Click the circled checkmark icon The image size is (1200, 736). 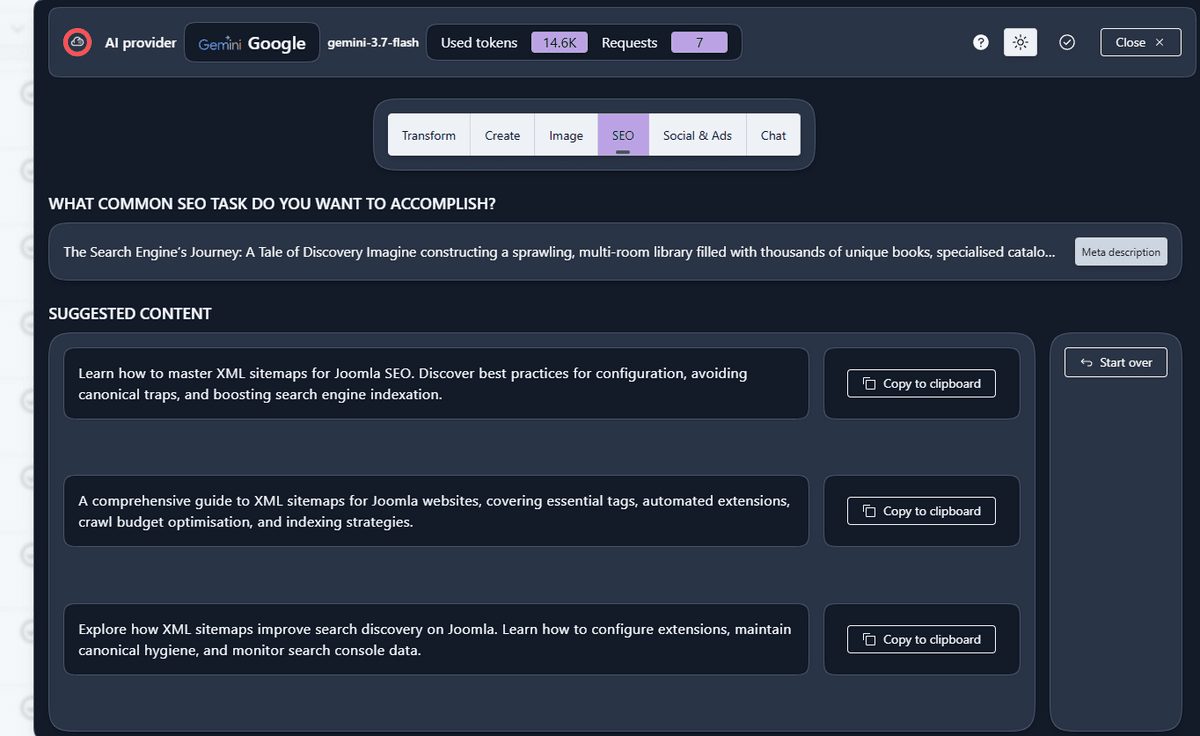[1067, 42]
